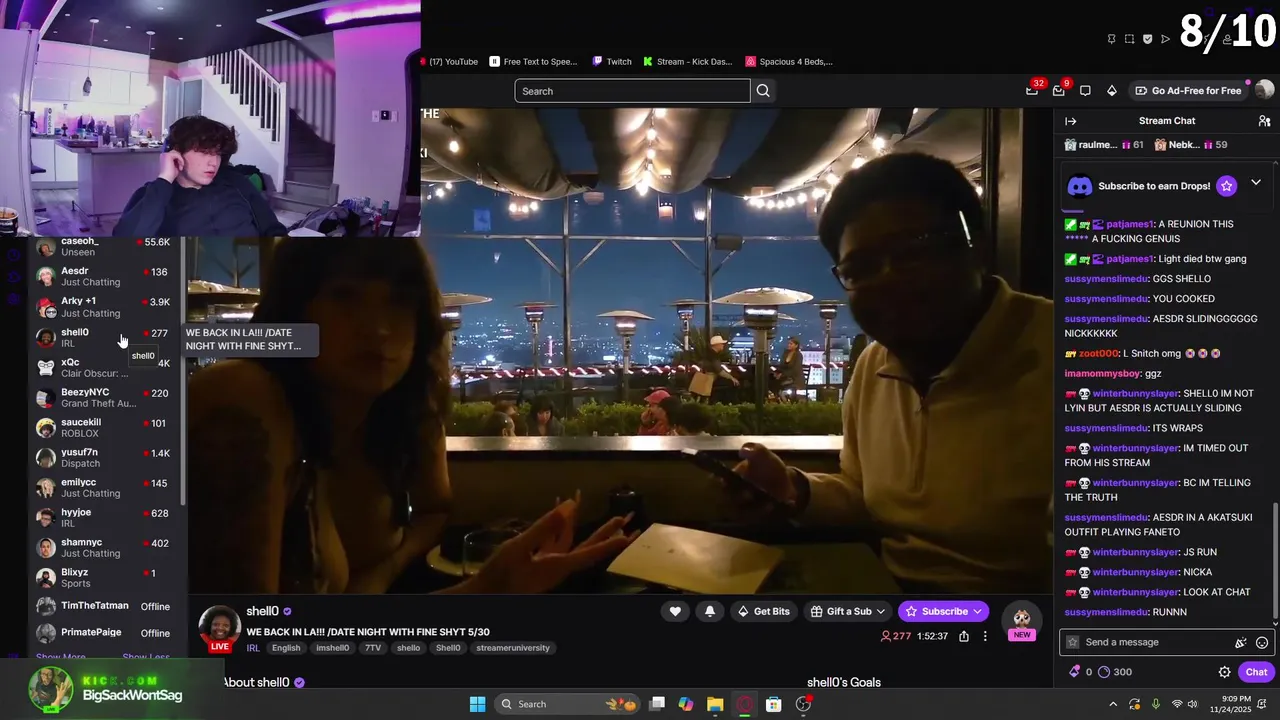Open File Explorer from the taskbar
The height and width of the screenshot is (720, 1280).
[x=715, y=704]
